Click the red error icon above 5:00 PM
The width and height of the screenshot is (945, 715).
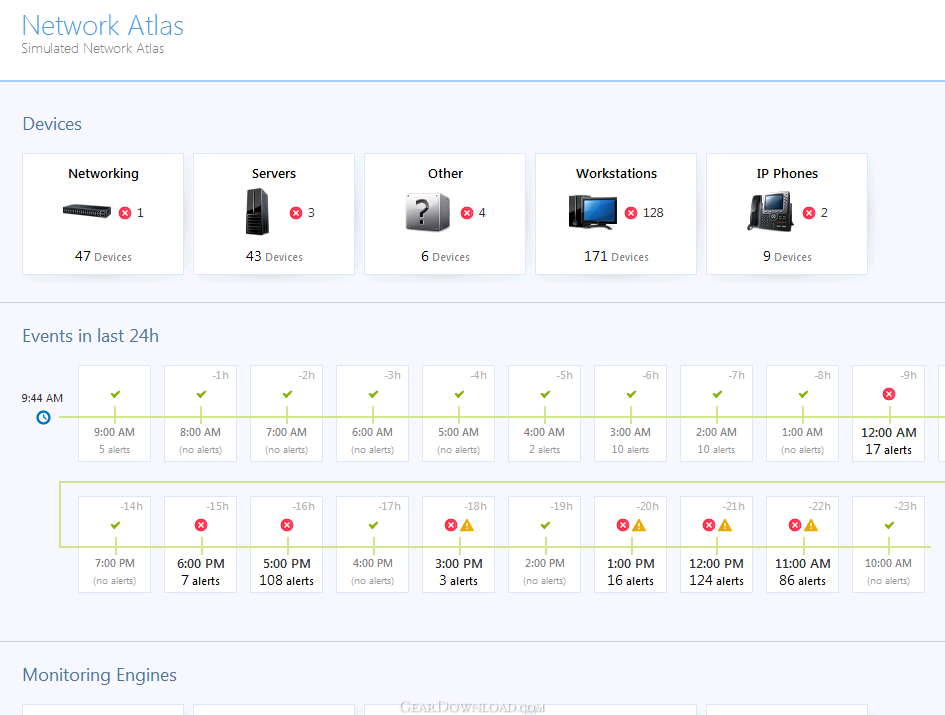click(x=287, y=525)
